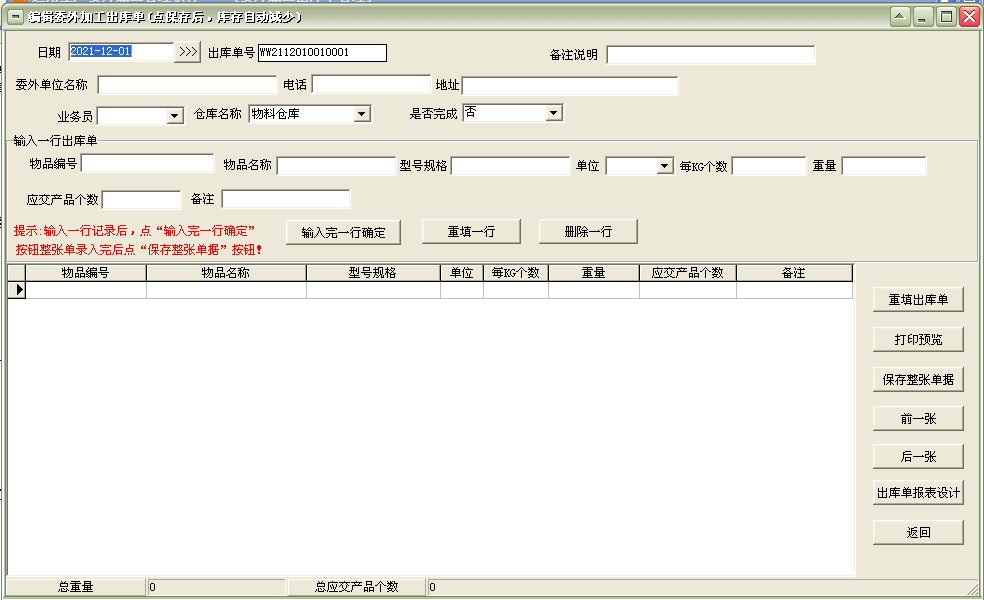Viewport: 984px width, 600px height.
Task: Maximize the 委外加工出库单 window
Action: (946, 17)
